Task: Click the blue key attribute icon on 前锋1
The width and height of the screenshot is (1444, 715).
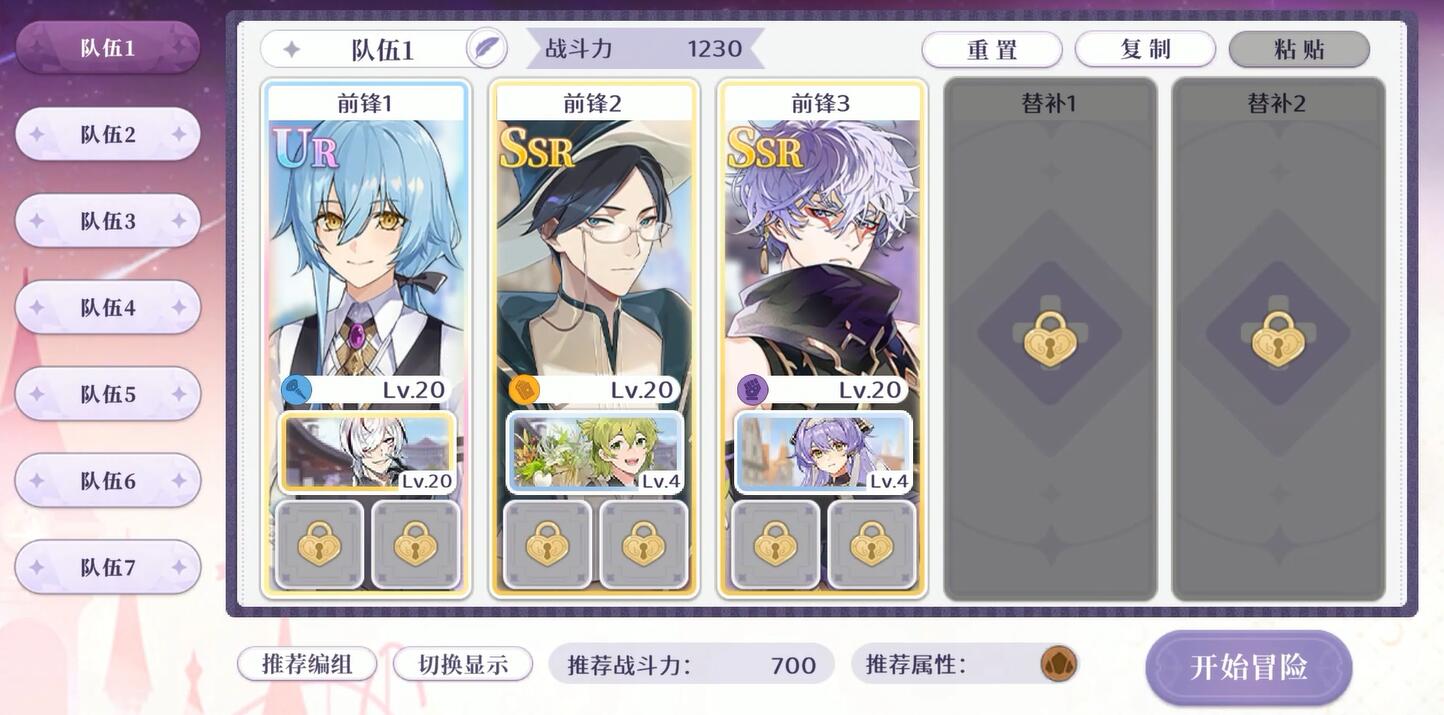Action: (x=297, y=390)
